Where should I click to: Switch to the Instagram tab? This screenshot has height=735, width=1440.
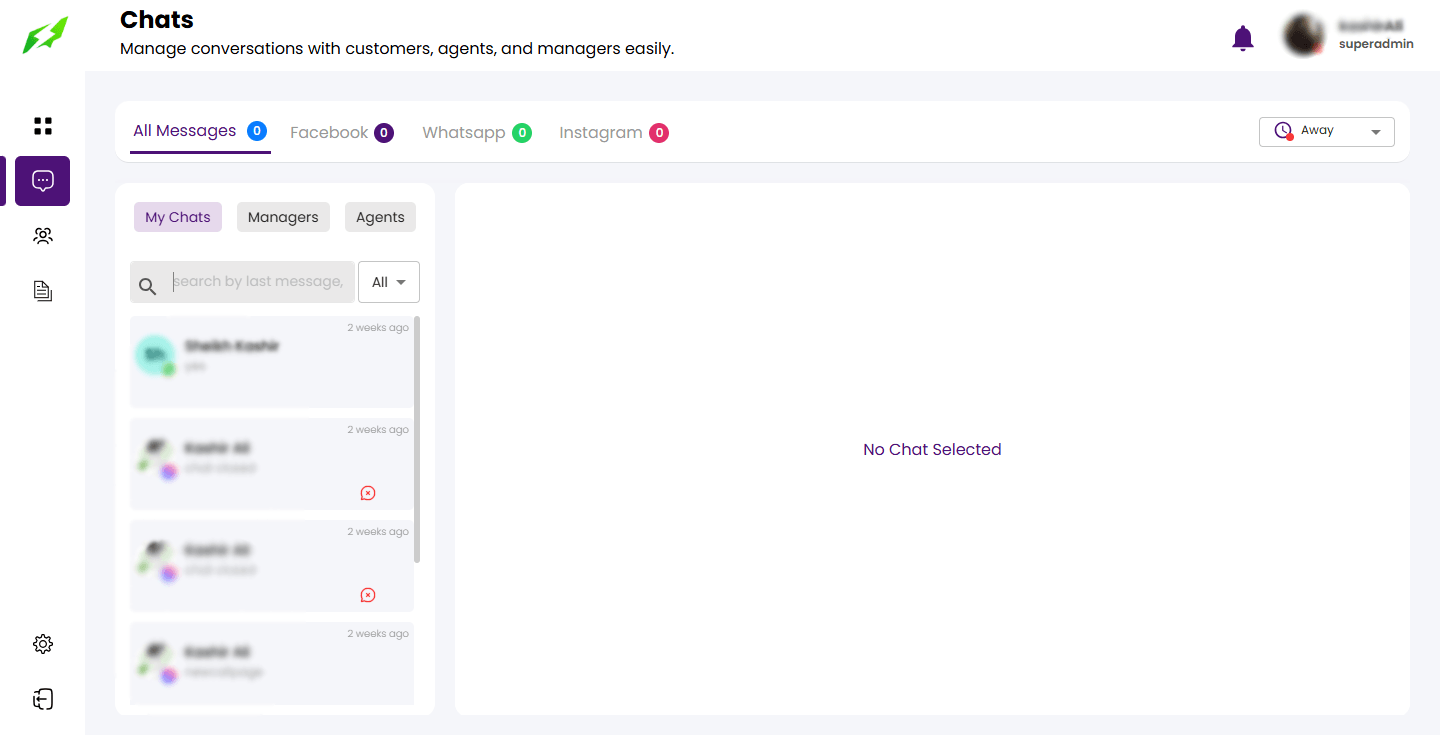[600, 133]
